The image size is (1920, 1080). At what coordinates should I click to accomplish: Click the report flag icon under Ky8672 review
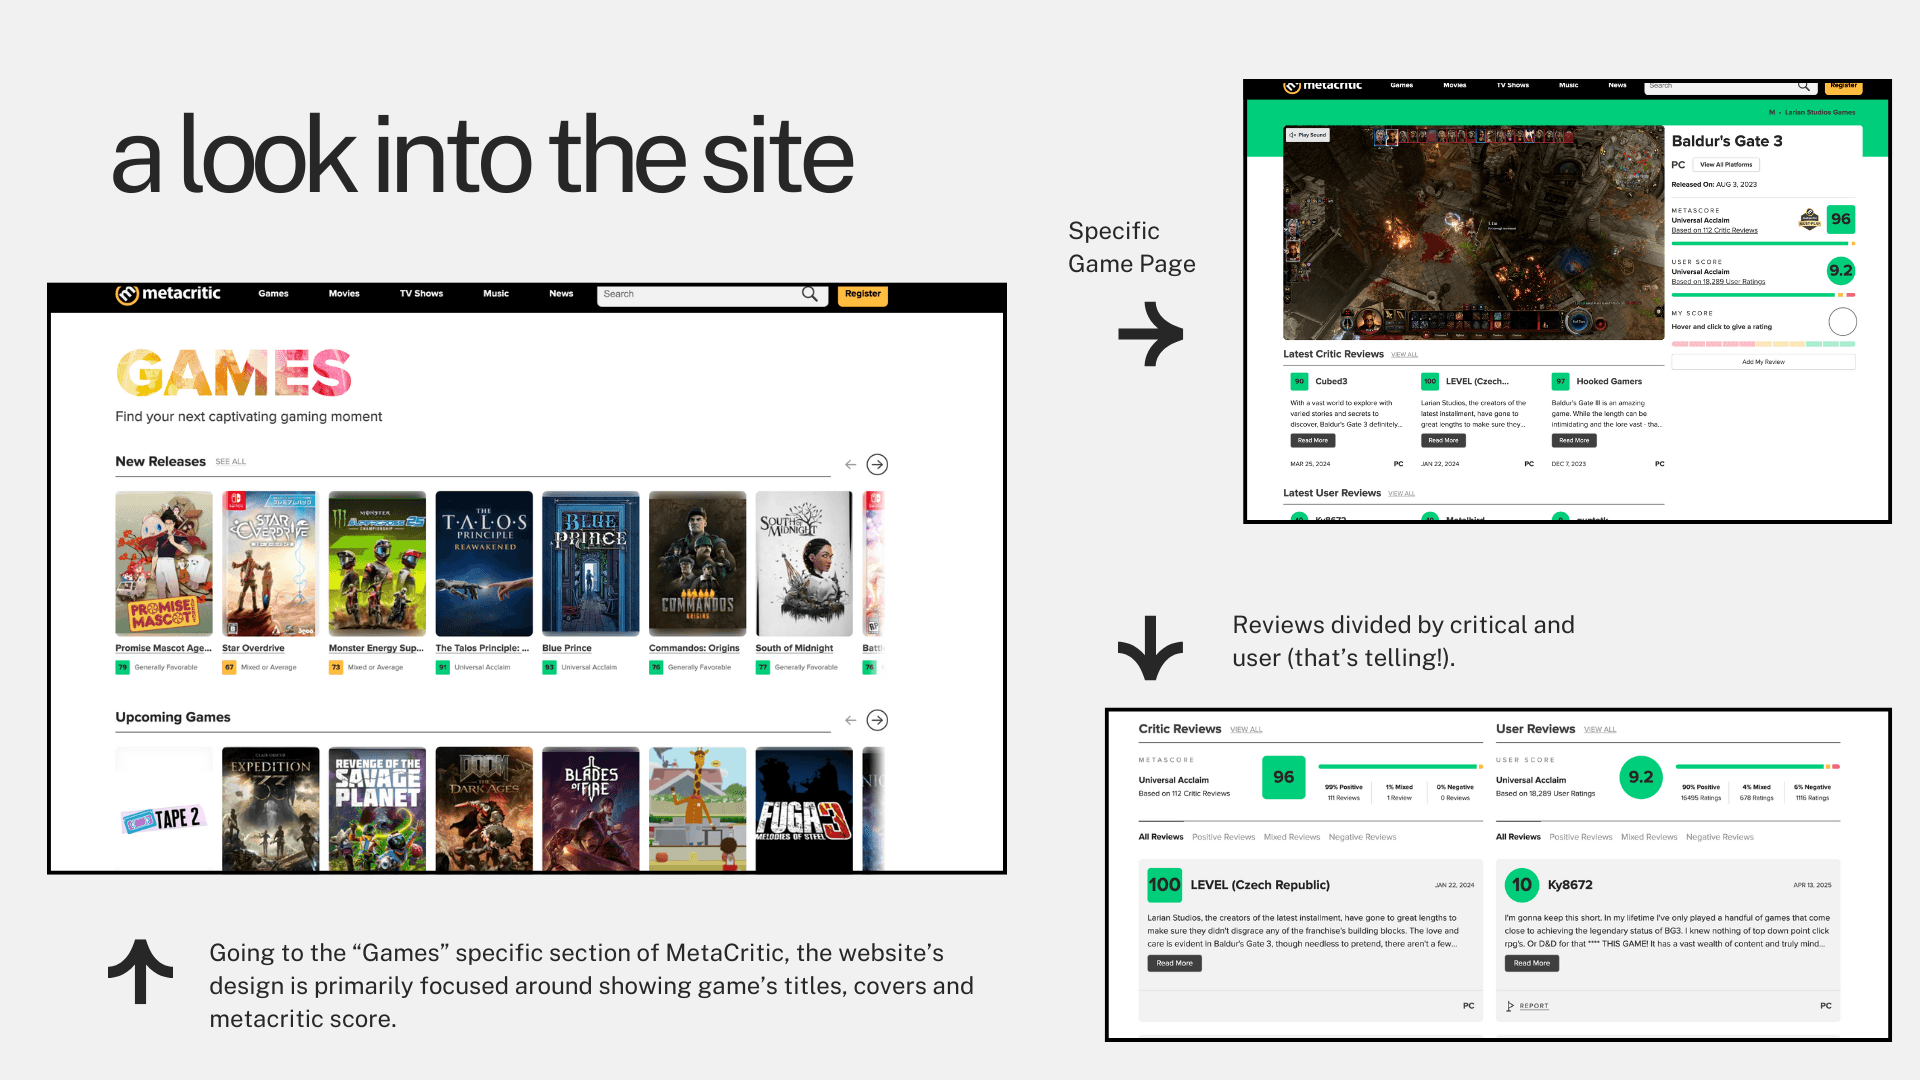click(x=1511, y=1006)
